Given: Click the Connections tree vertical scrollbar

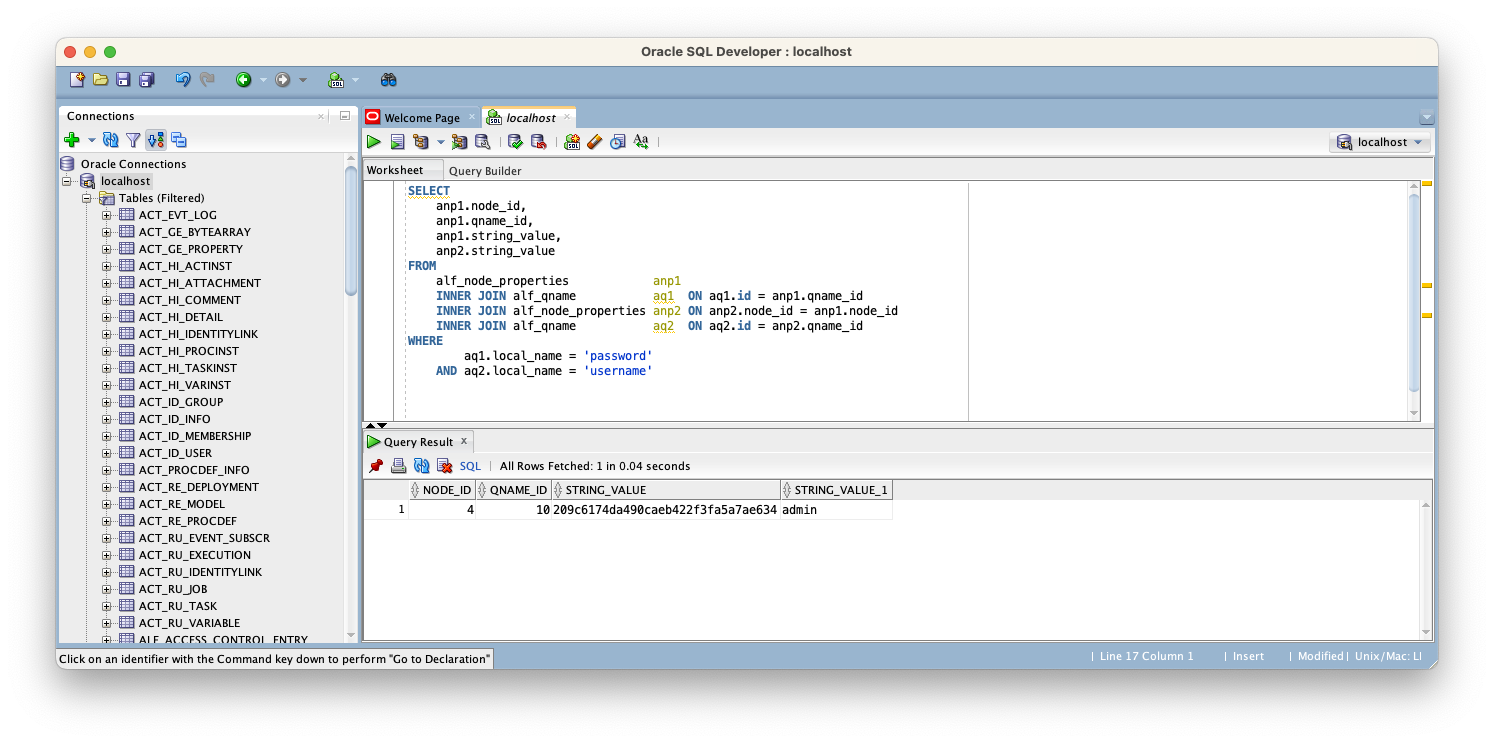Looking at the screenshot, I should click(351, 230).
